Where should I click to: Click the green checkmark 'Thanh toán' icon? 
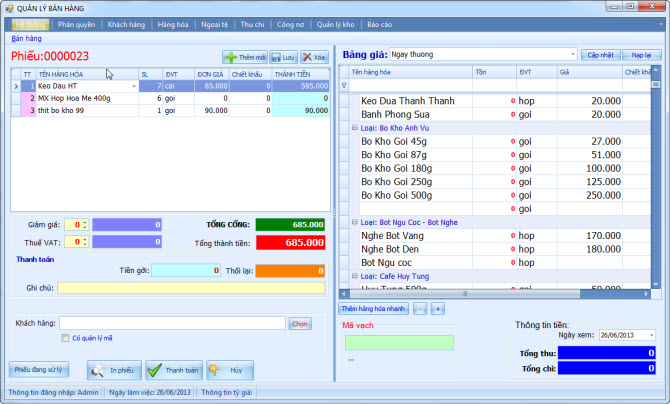(x=155, y=370)
